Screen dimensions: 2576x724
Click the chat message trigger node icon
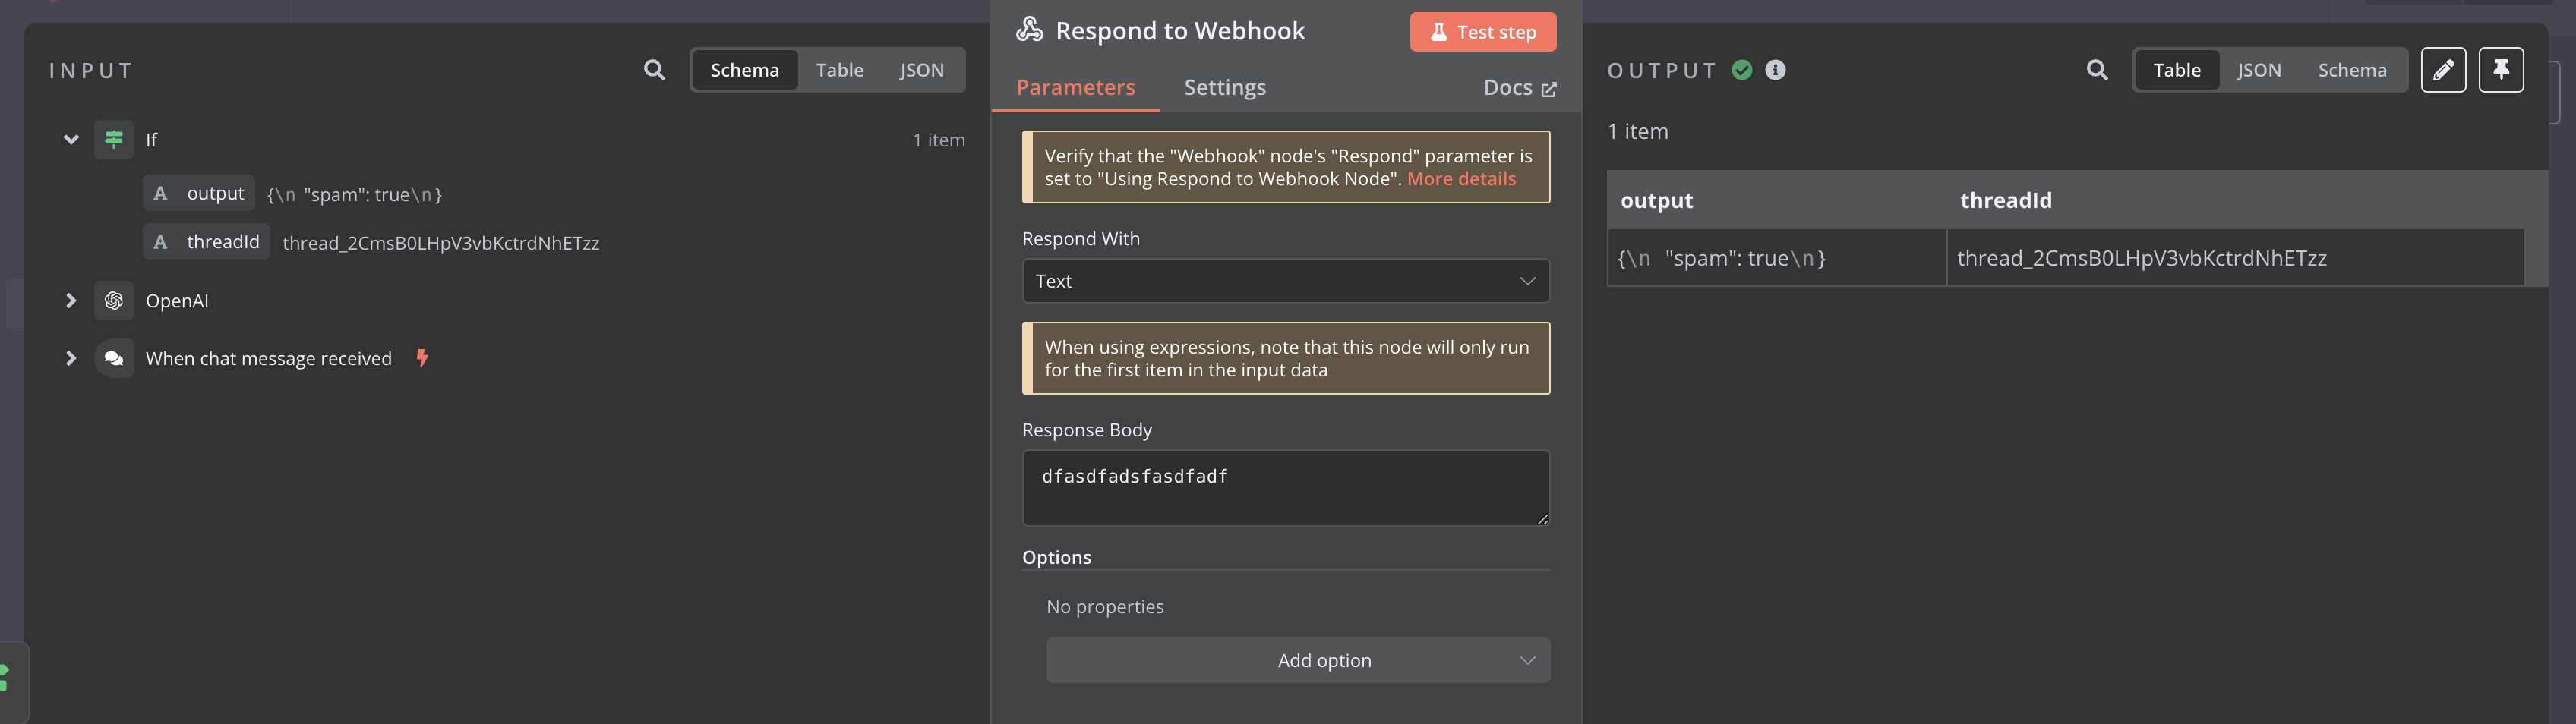pyautogui.click(x=114, y=358)
